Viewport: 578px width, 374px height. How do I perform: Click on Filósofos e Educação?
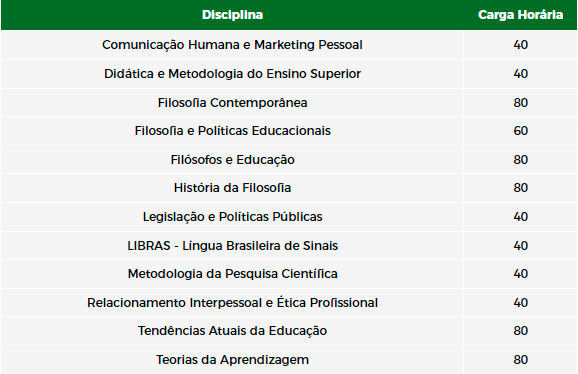point(232,160)
